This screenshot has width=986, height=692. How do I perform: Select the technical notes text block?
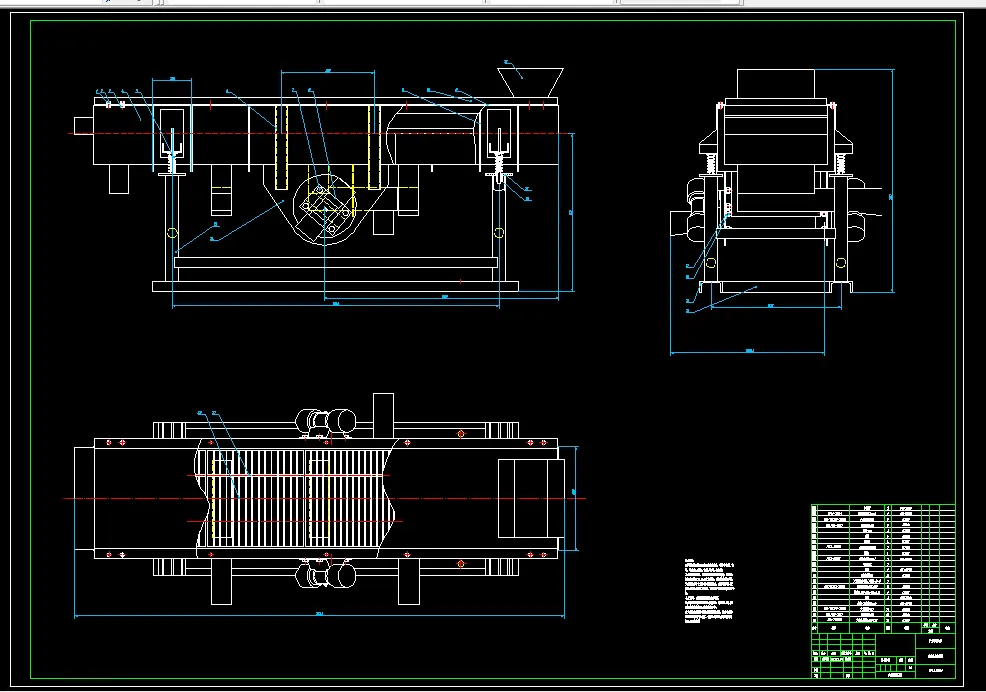(709, 591)
